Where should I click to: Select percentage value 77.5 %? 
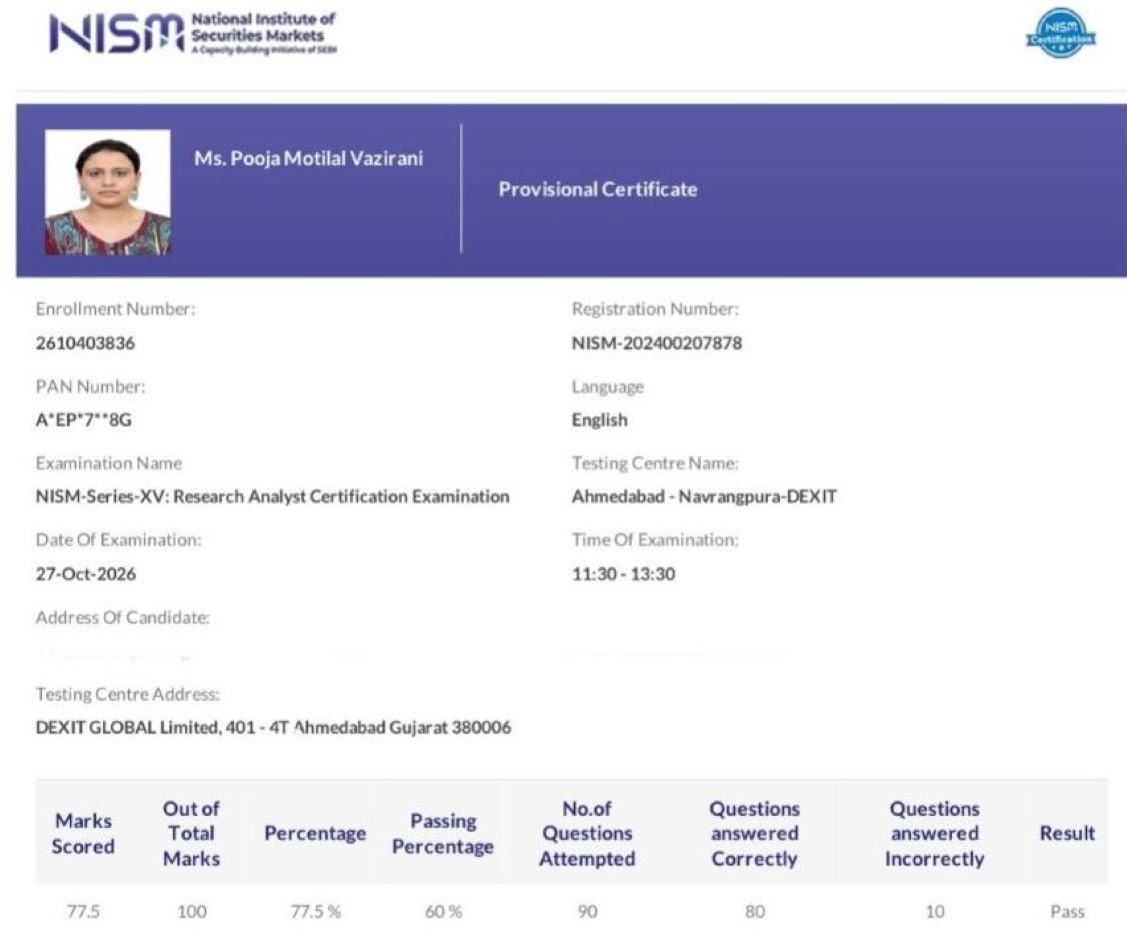(x=316, y=912)
